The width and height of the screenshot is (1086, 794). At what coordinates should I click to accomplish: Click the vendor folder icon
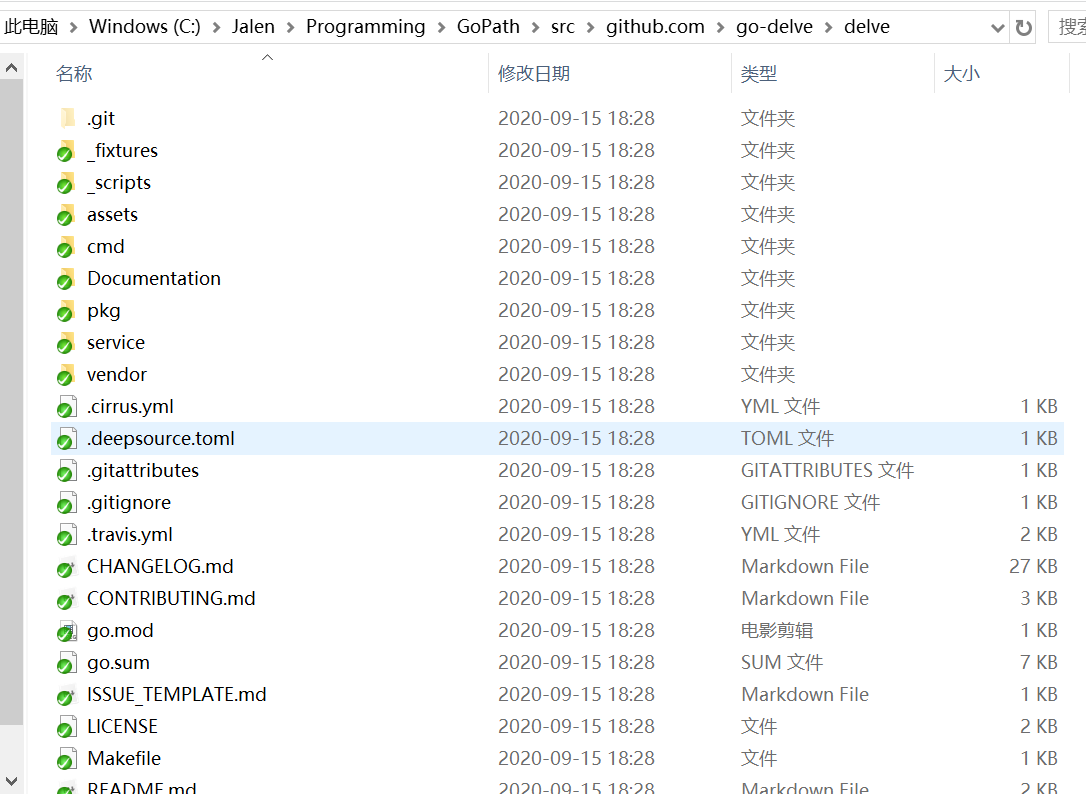67,375
